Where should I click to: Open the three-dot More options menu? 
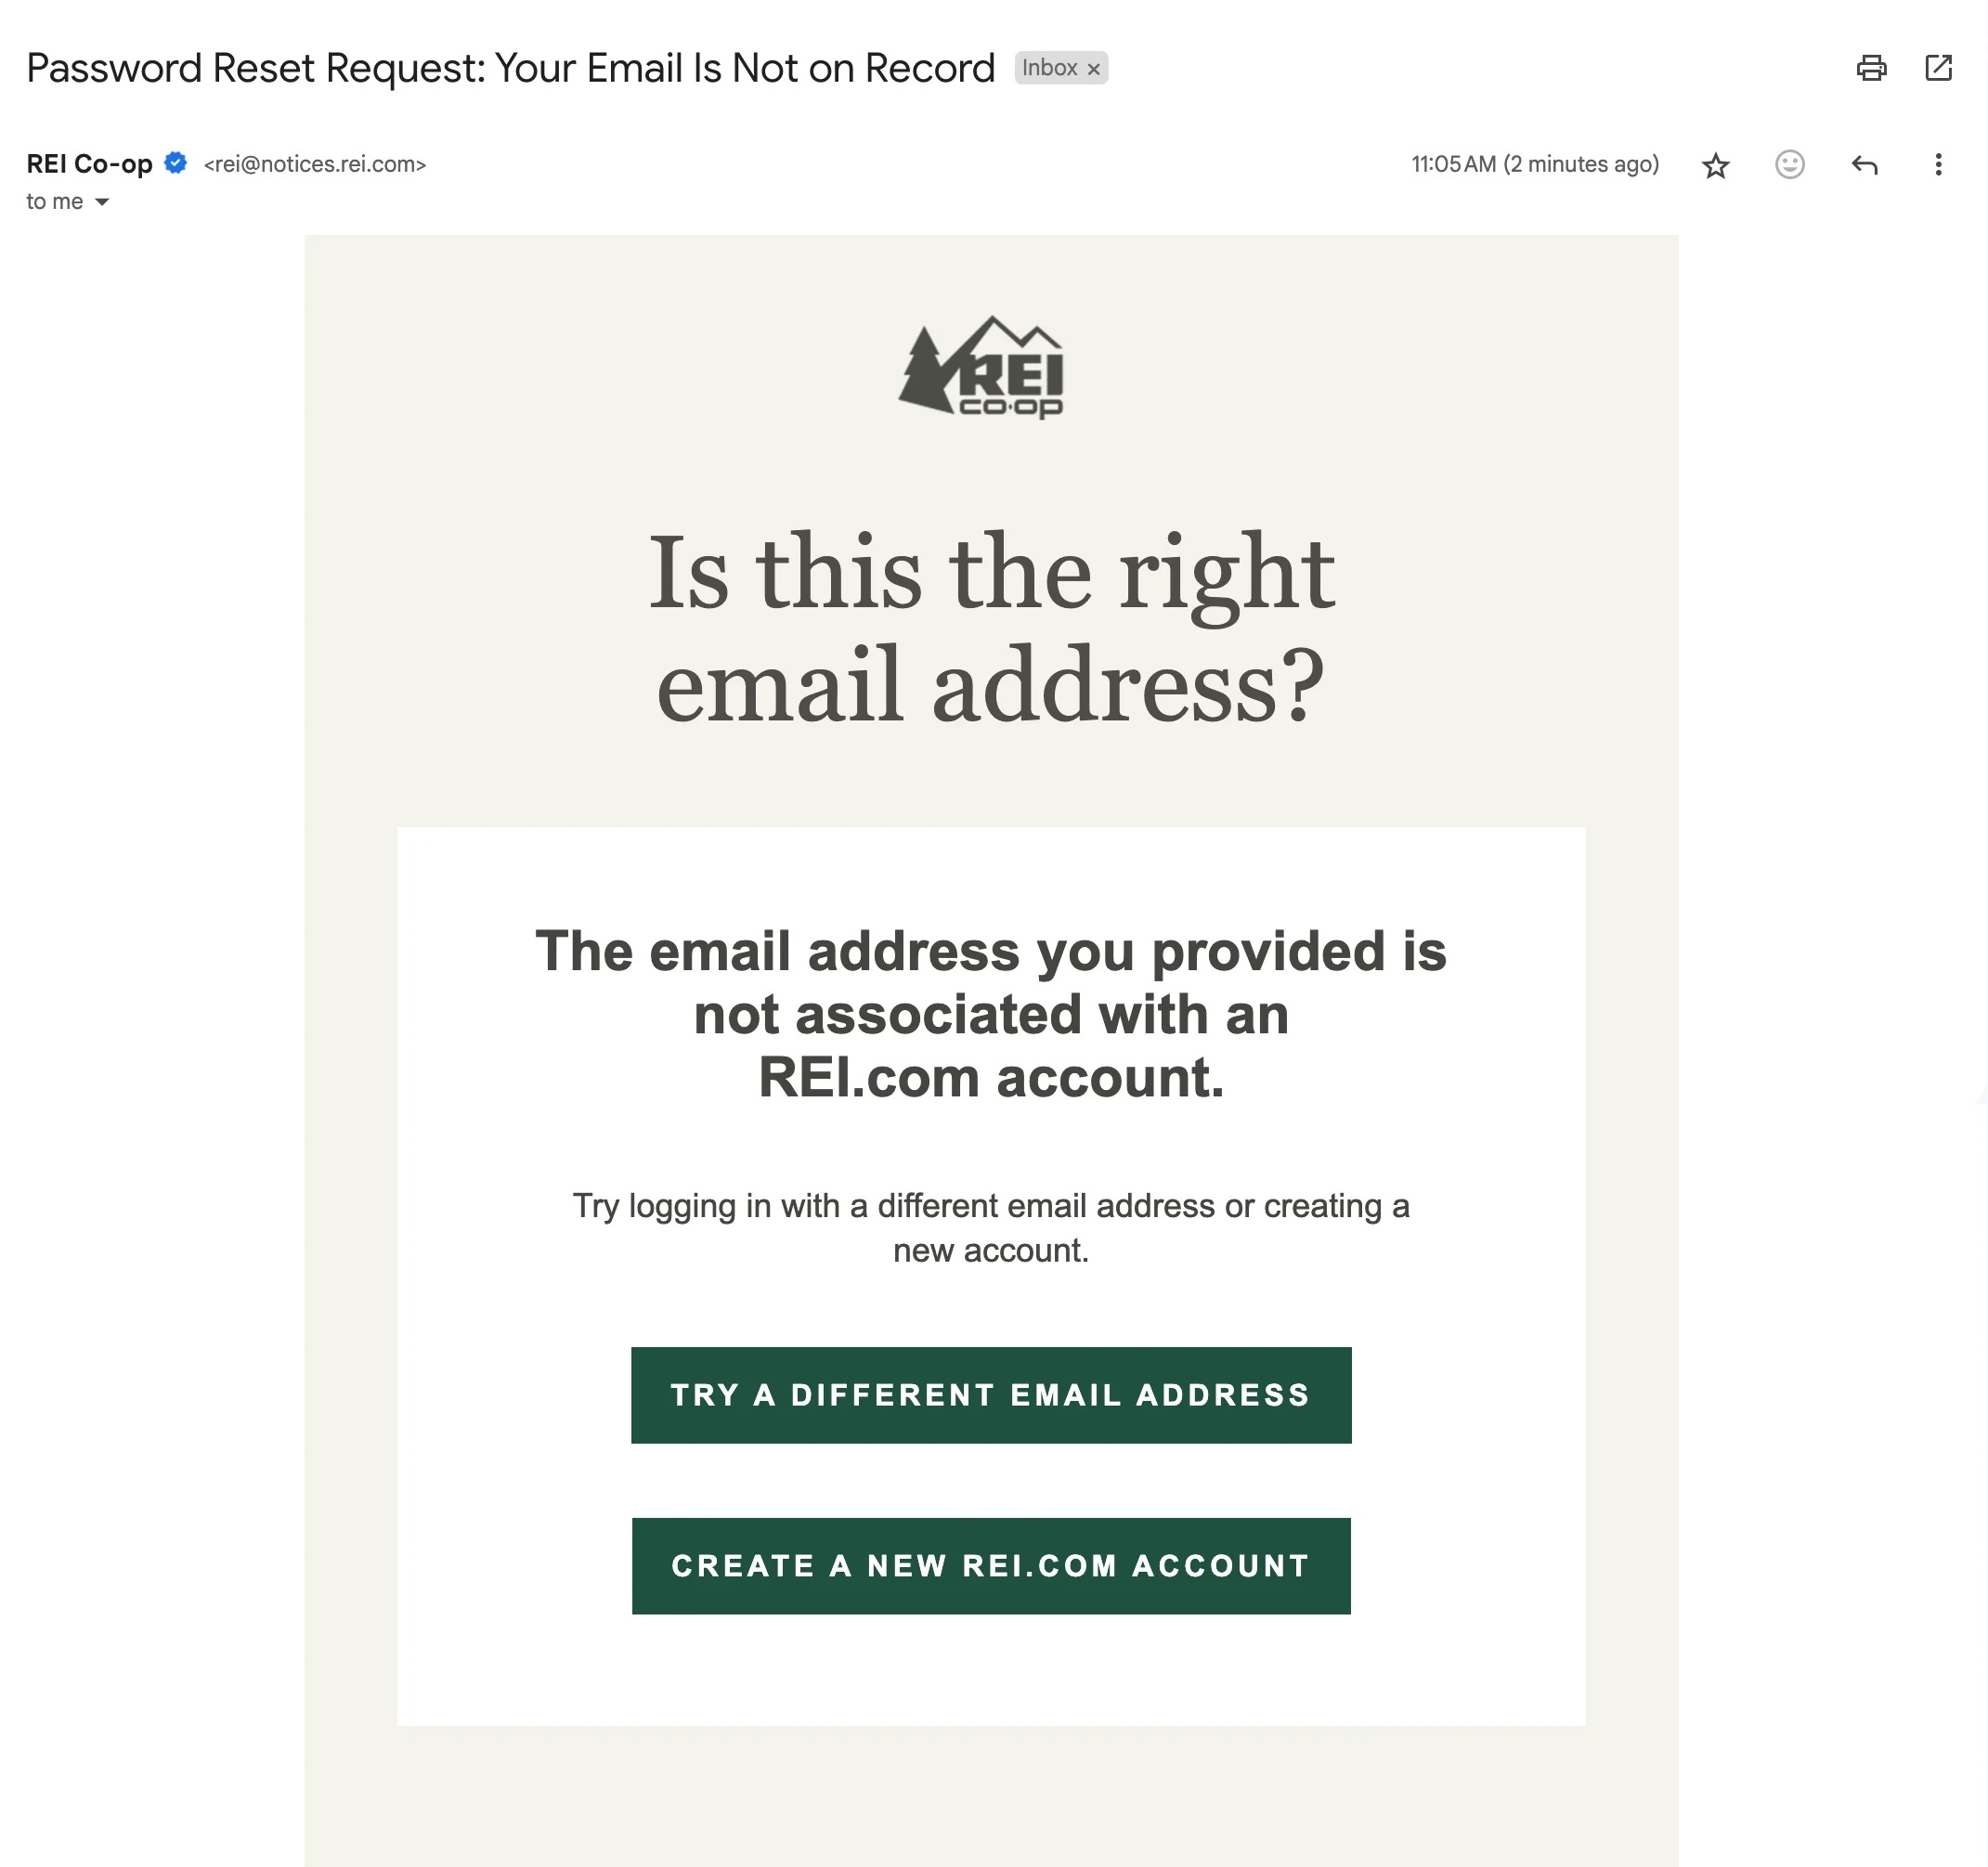[1938, 165]
